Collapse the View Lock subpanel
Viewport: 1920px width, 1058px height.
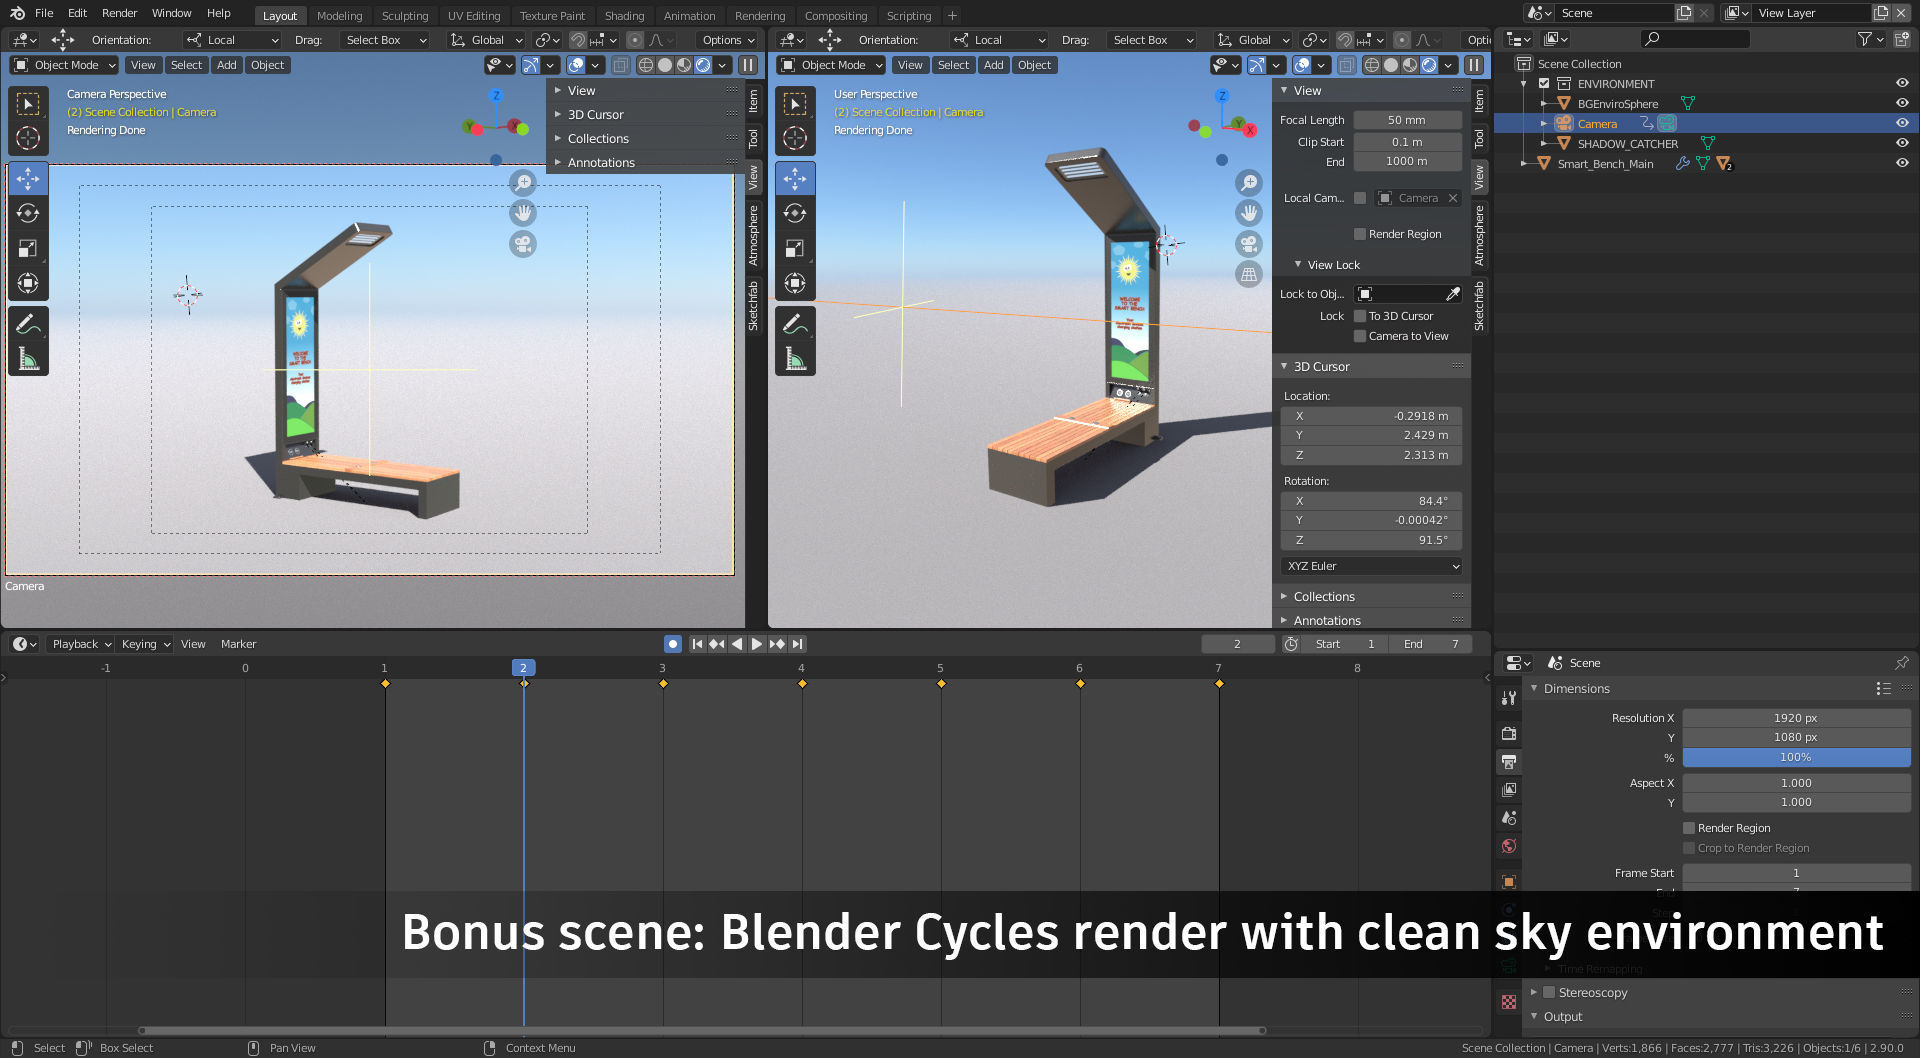[x=1298, y=265]
